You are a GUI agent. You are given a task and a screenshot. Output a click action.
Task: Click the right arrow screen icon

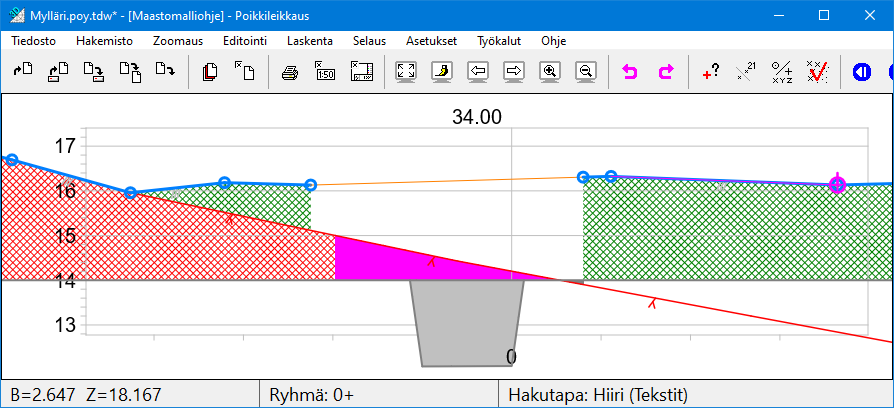(x=514, y=72)
